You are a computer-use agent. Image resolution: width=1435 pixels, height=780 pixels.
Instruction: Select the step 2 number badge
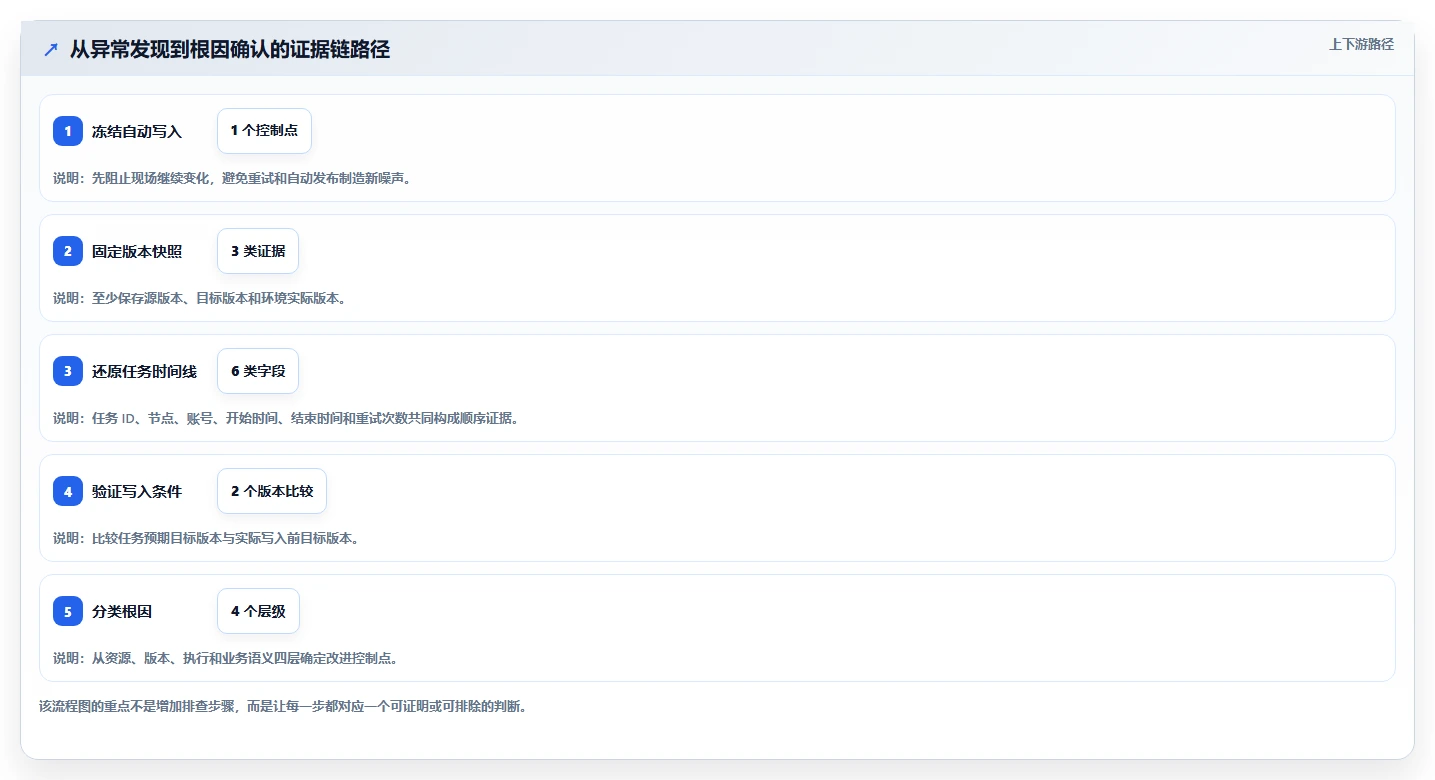[68, 251]
